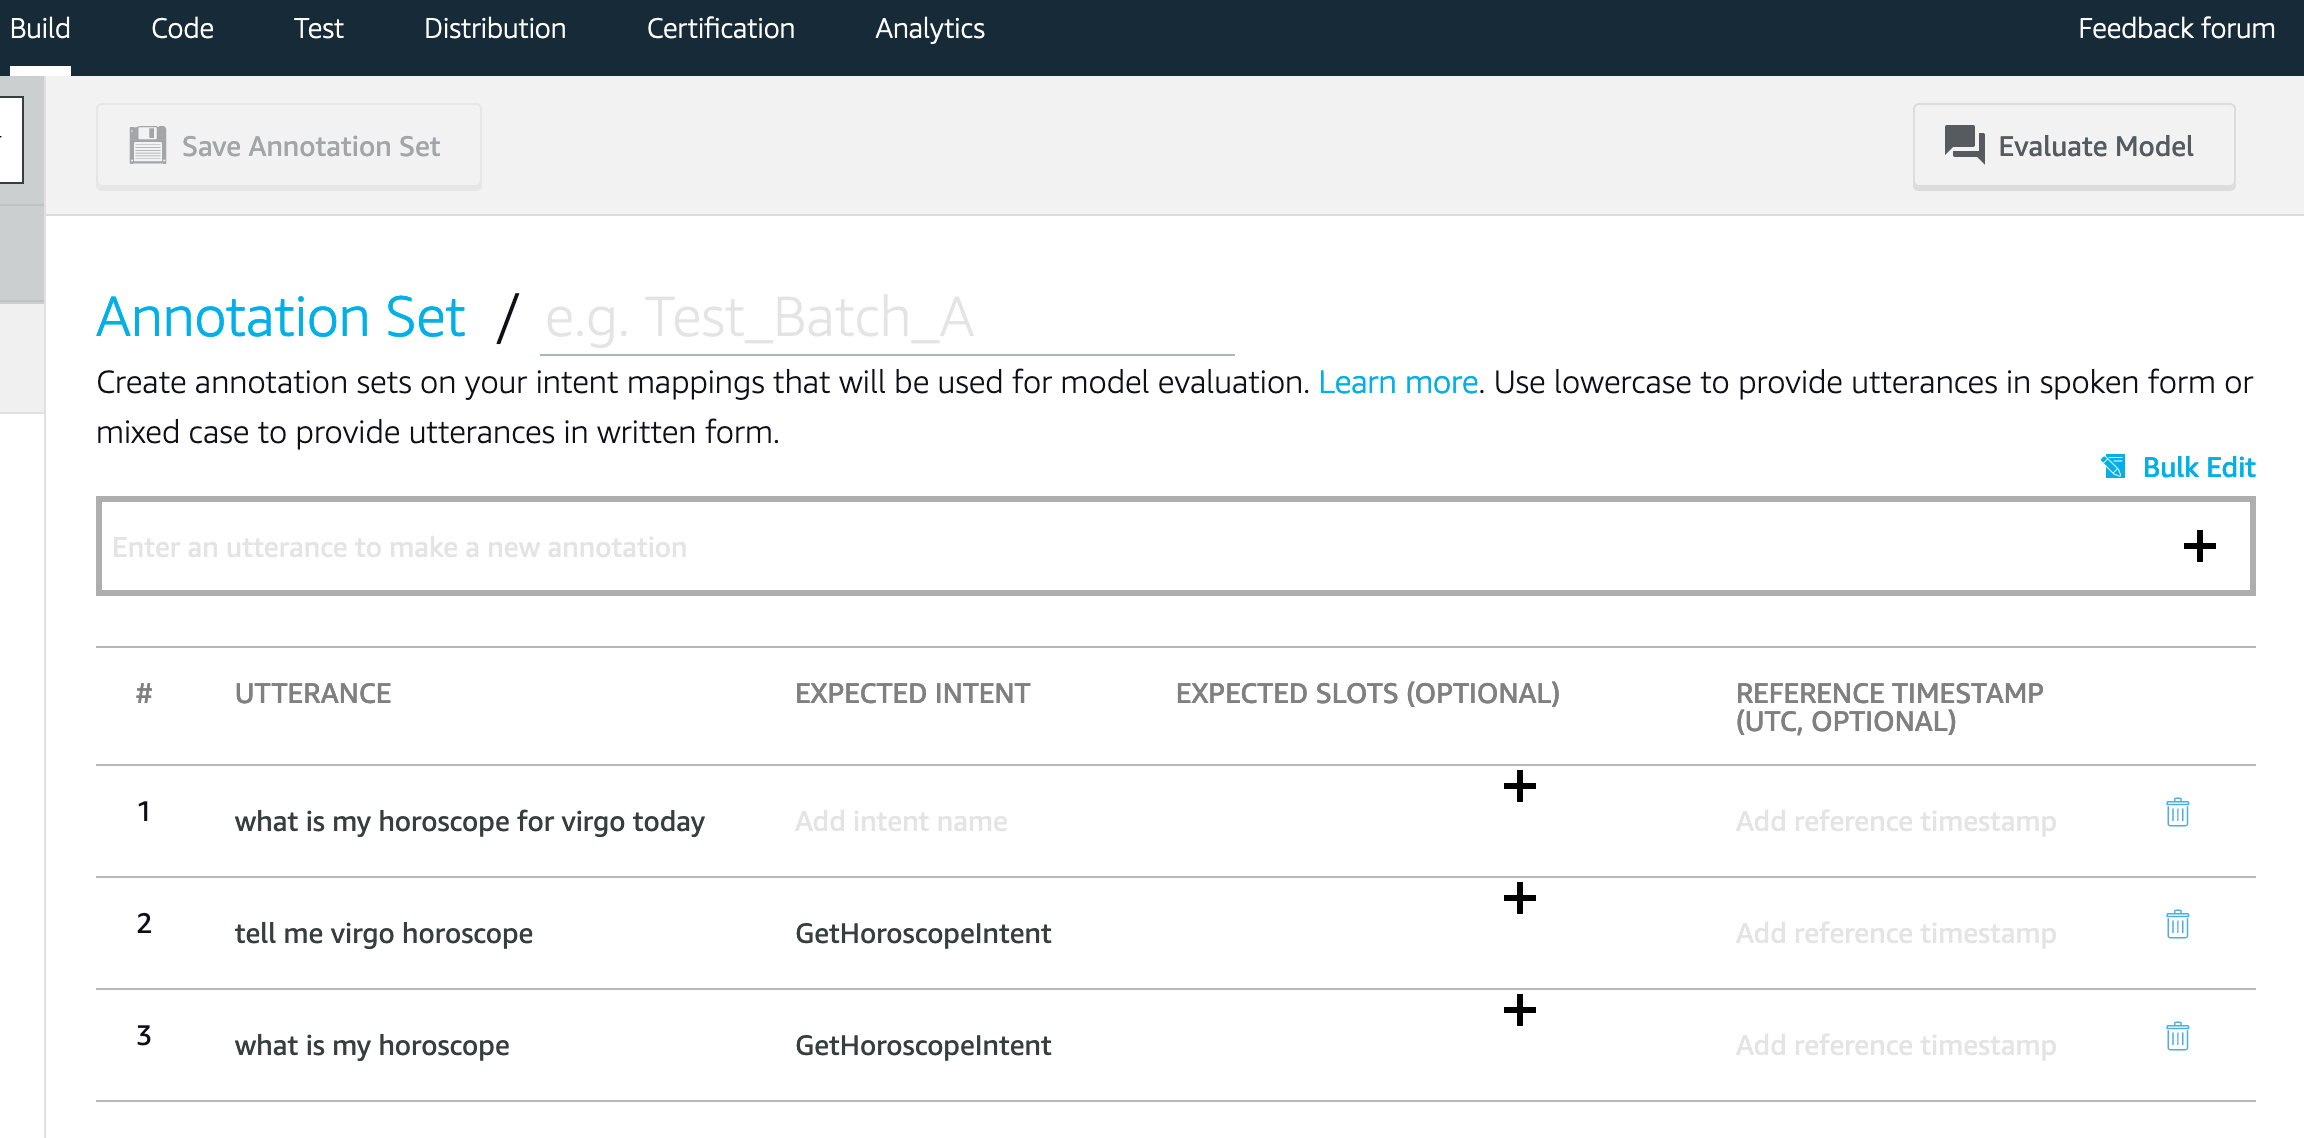Click the speech bubble icon on Evaluate Model
Viewport: 2304px width, 1138px height.
click(1964, 144)
